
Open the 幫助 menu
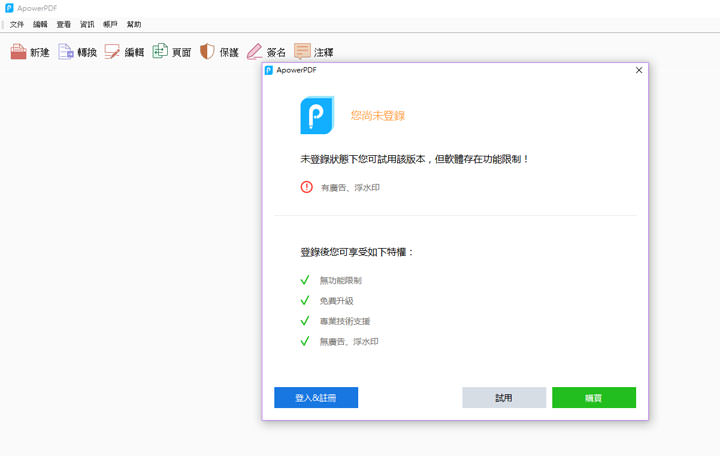pos(134,24)
